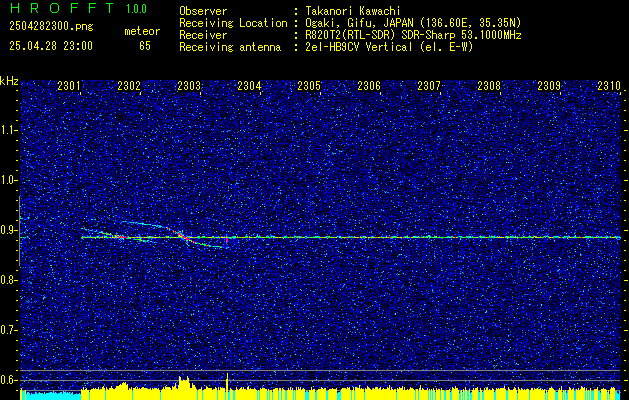Screen dimensions: 629x400
Task: Click the Receiving Location label
Action: (x=233, y=23)
